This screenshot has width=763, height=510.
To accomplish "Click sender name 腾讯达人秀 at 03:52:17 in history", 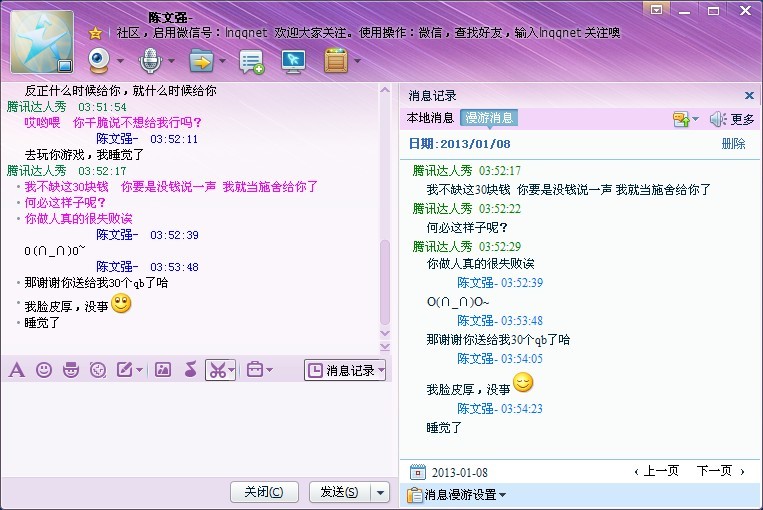I will click(x=442, y=171).
